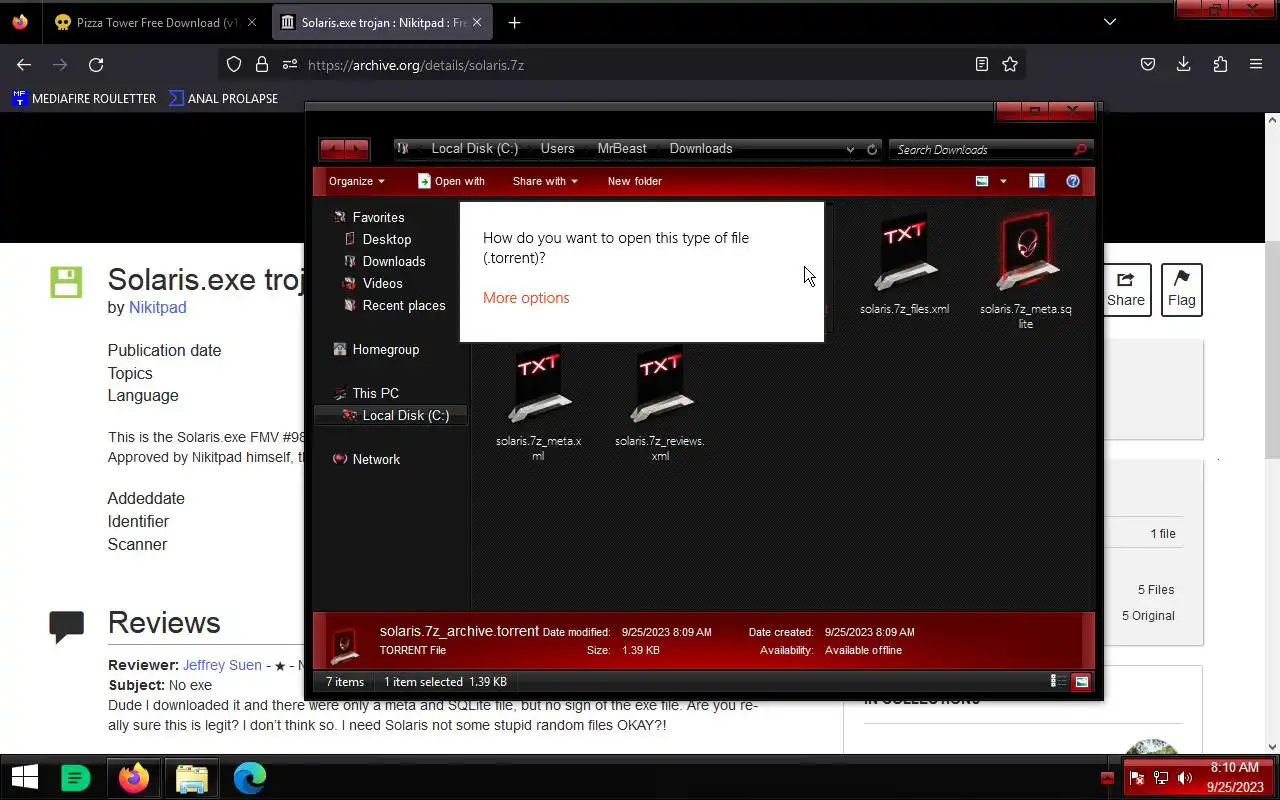Viewport: 1280px width, 800px height.
Task: Refresh the Explorer address bar location
Action: [872, 149]
